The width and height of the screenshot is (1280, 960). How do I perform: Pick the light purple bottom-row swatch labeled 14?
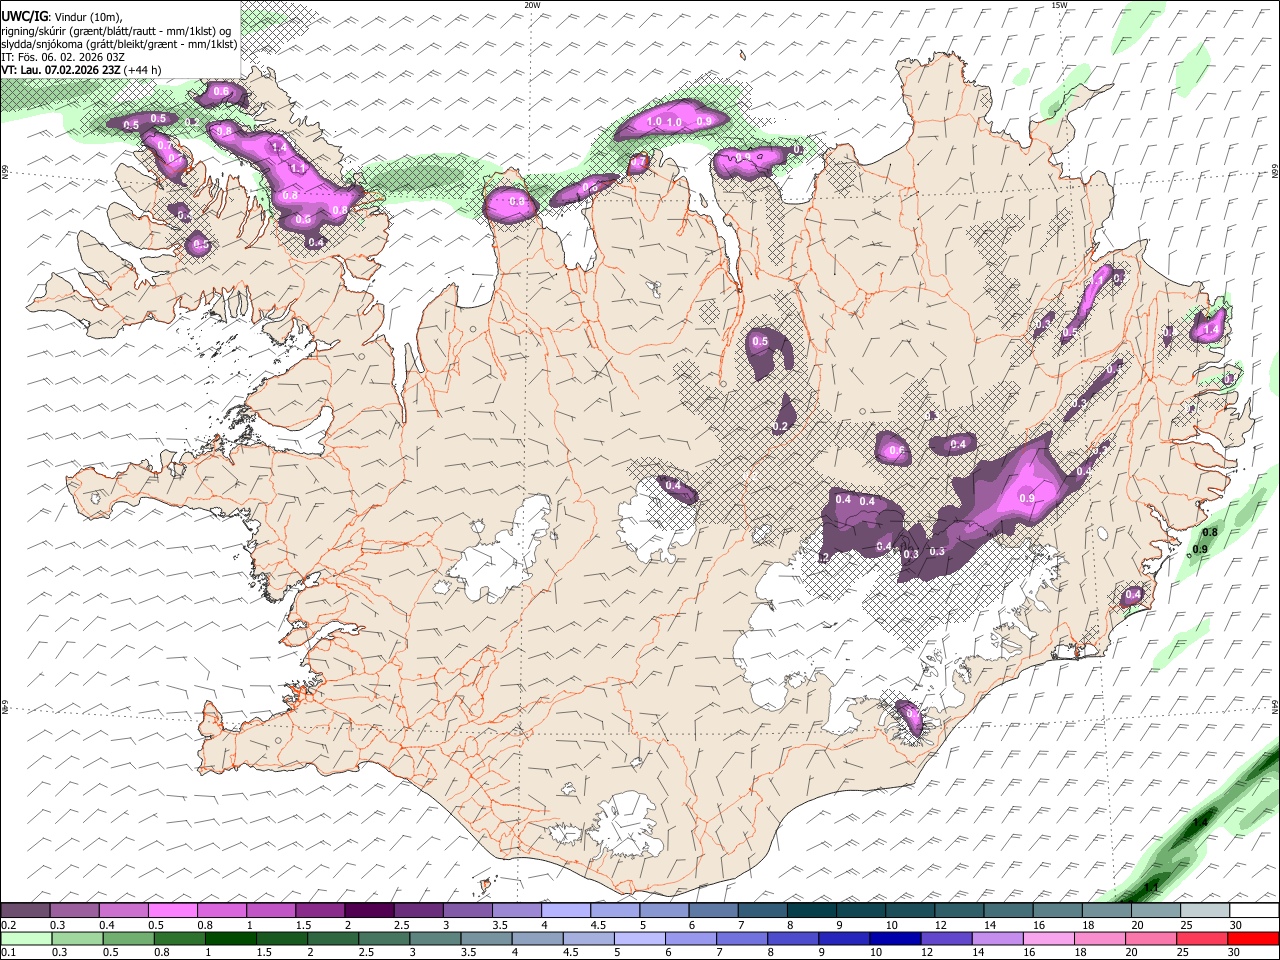click(x=998, y=938)
